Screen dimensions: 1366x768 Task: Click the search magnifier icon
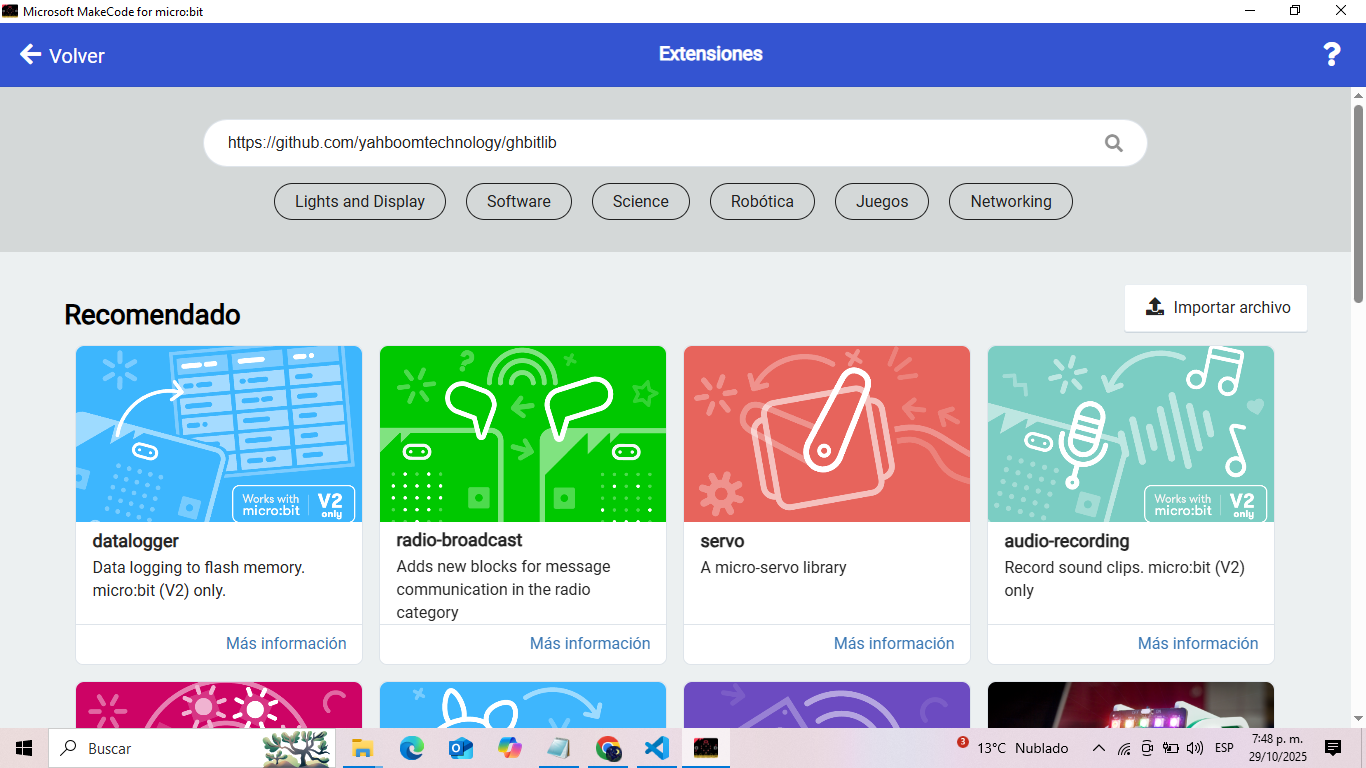tap(1113, 143)
